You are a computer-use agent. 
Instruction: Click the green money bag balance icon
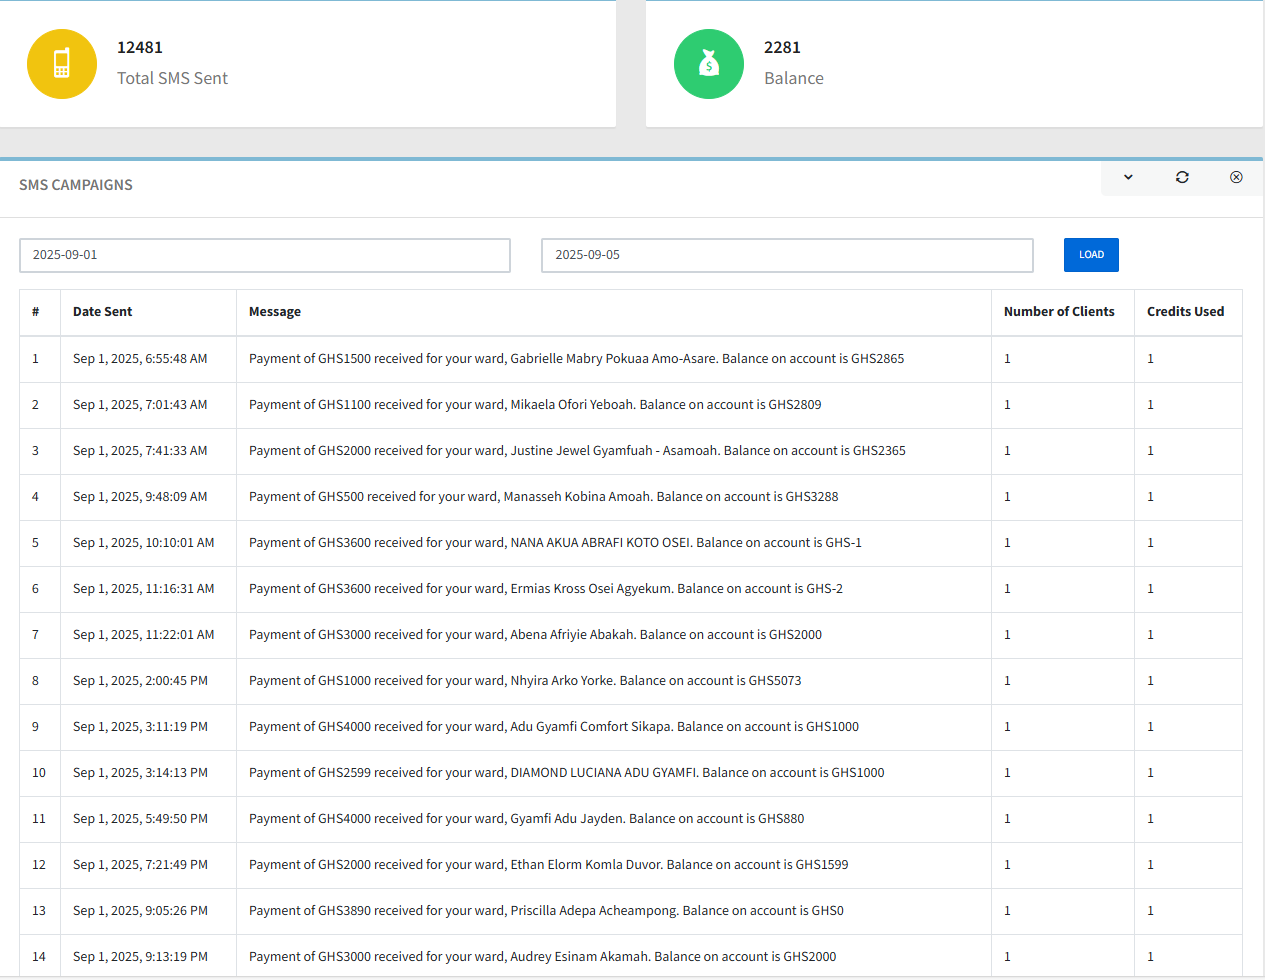point(709,64)
